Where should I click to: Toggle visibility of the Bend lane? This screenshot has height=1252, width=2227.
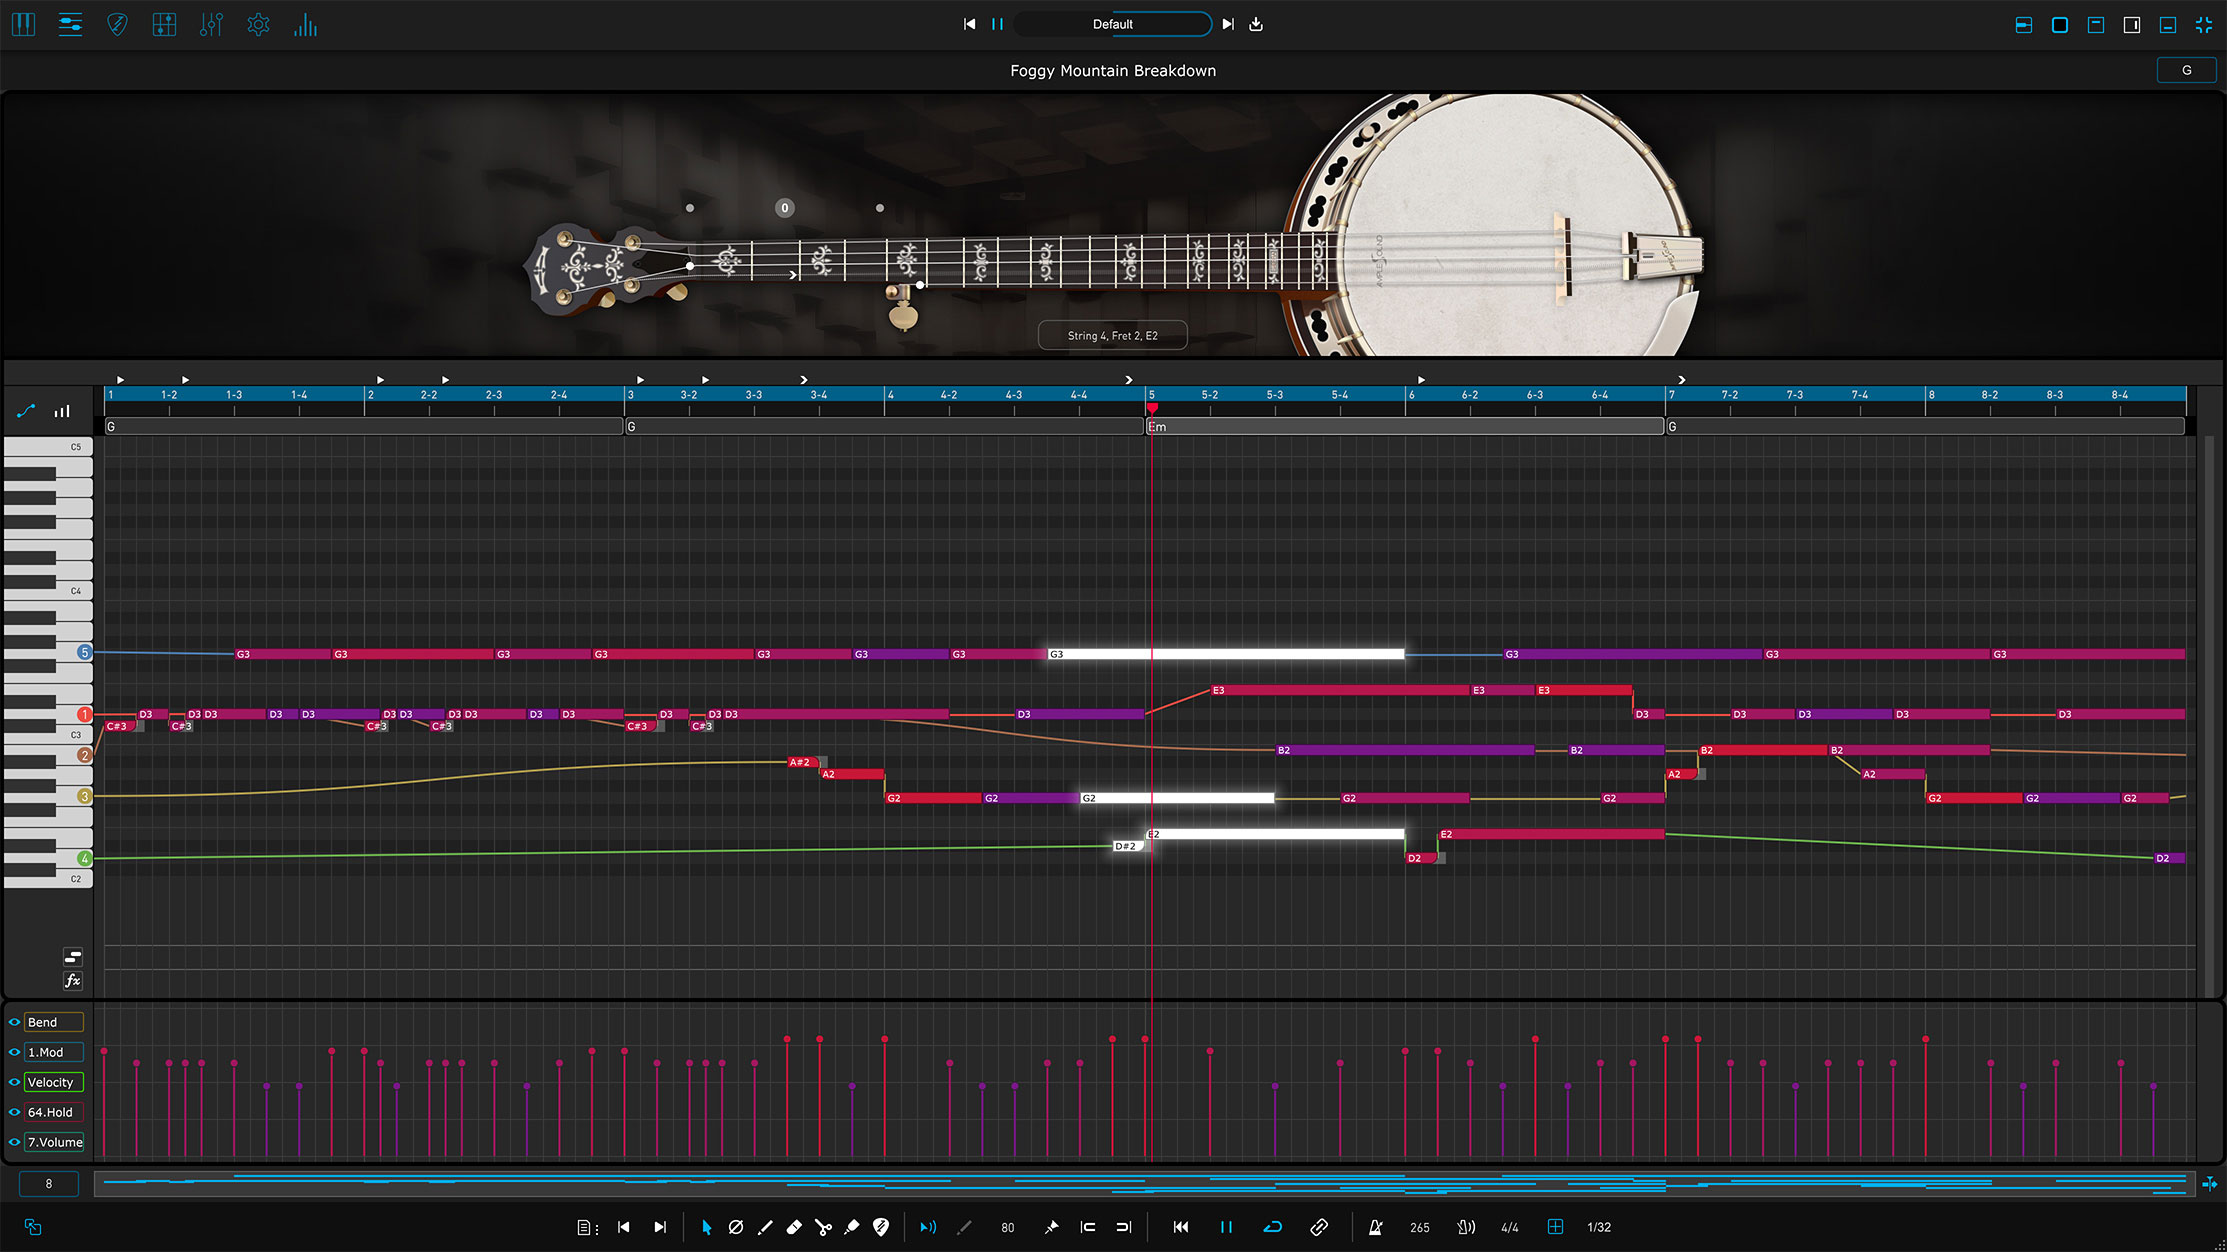(x=14, y=1022)
